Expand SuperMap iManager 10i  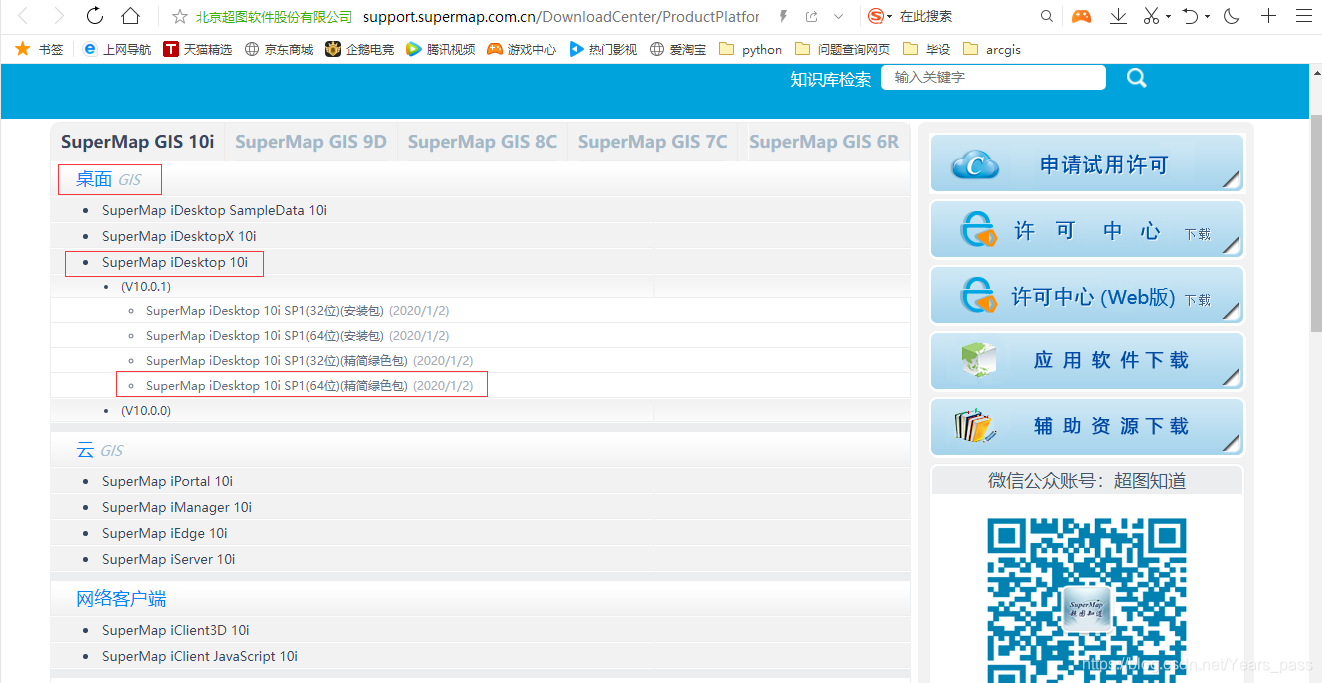[177, 507]
